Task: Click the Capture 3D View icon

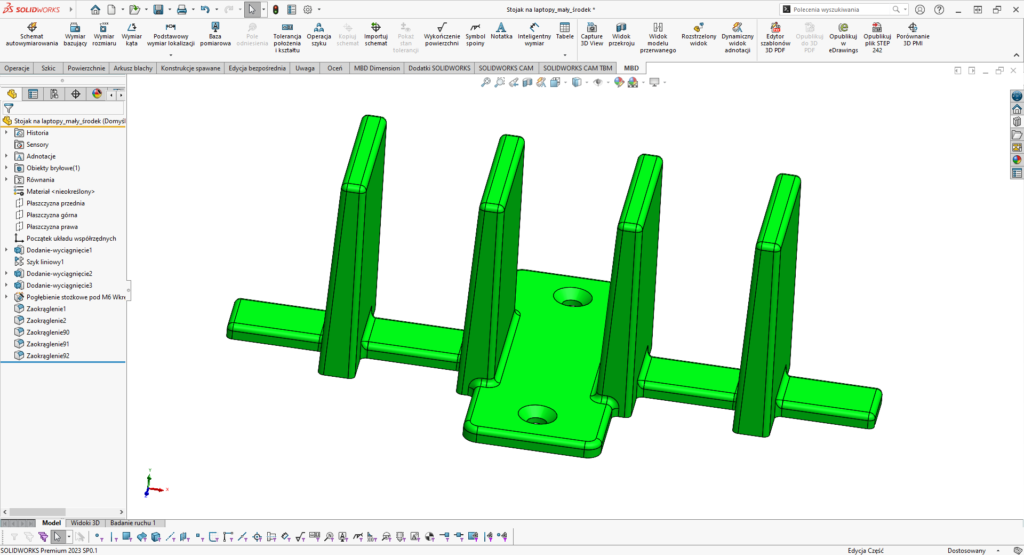Action: point(591,34)
